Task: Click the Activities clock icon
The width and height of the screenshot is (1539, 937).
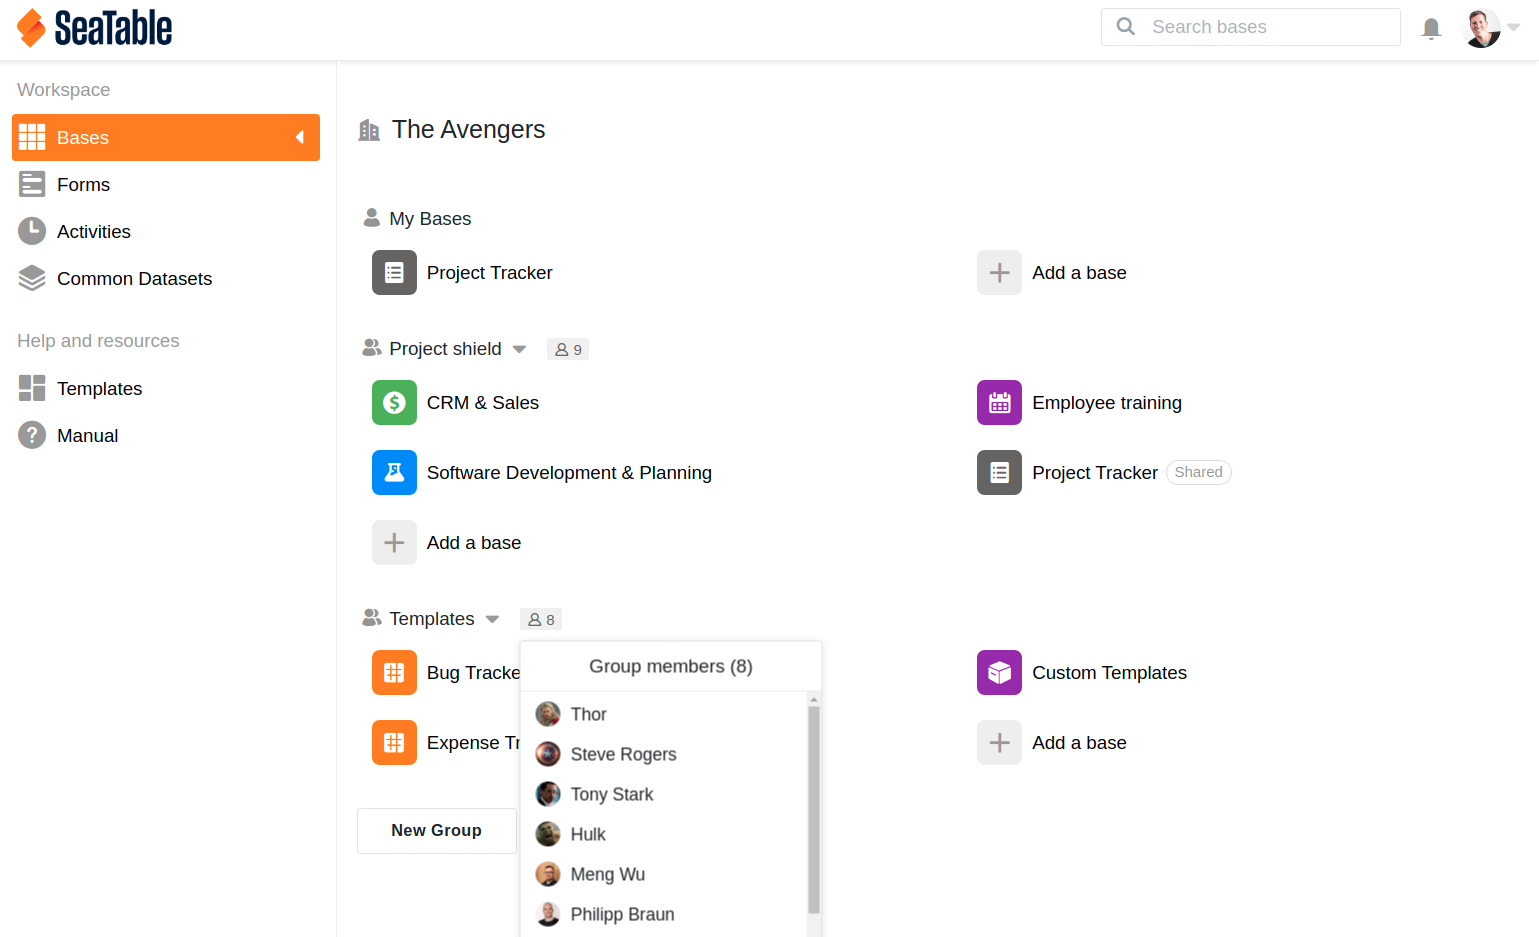Action: [32, 231]
